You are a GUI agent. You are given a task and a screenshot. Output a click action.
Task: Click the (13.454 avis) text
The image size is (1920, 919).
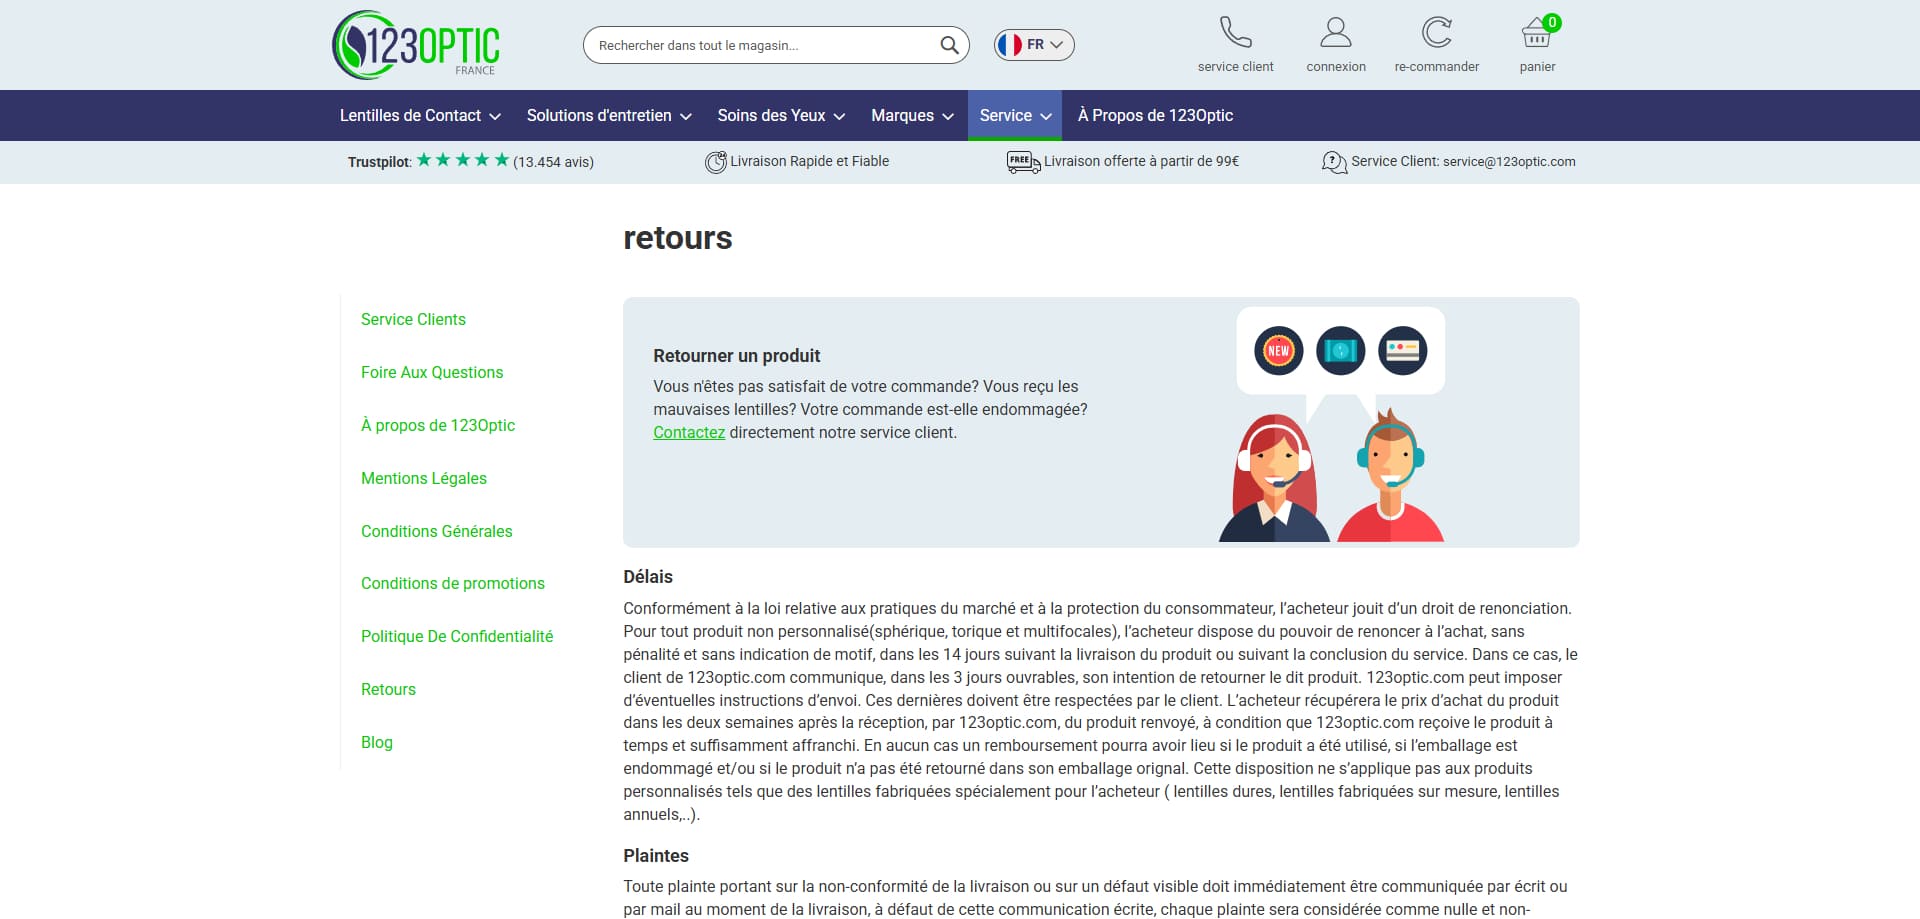[x=553, y=162]
